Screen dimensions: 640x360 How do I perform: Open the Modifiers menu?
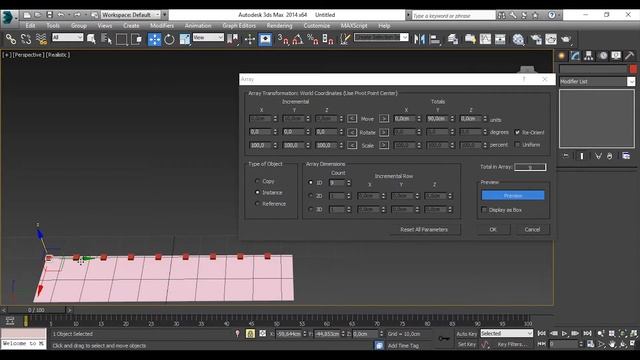[x=162, y=25]
